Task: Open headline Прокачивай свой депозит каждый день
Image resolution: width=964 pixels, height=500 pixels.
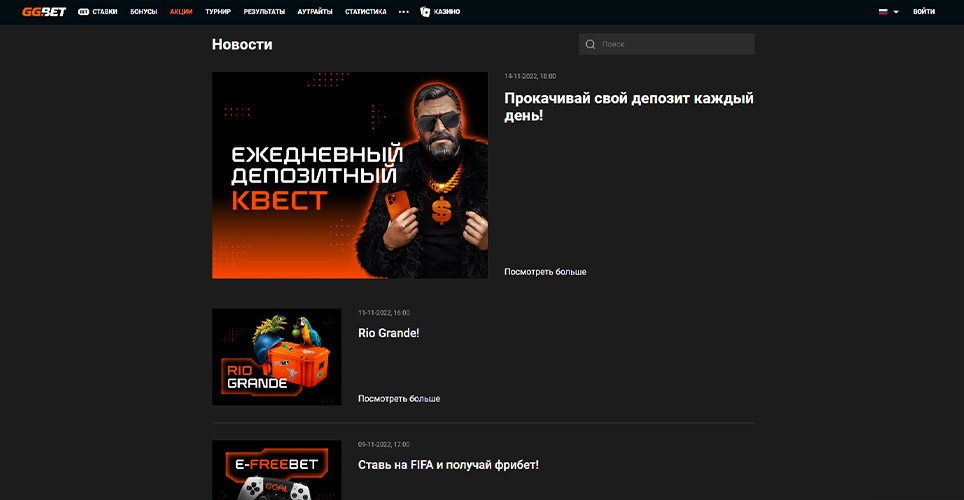Action: pos(628,107)
